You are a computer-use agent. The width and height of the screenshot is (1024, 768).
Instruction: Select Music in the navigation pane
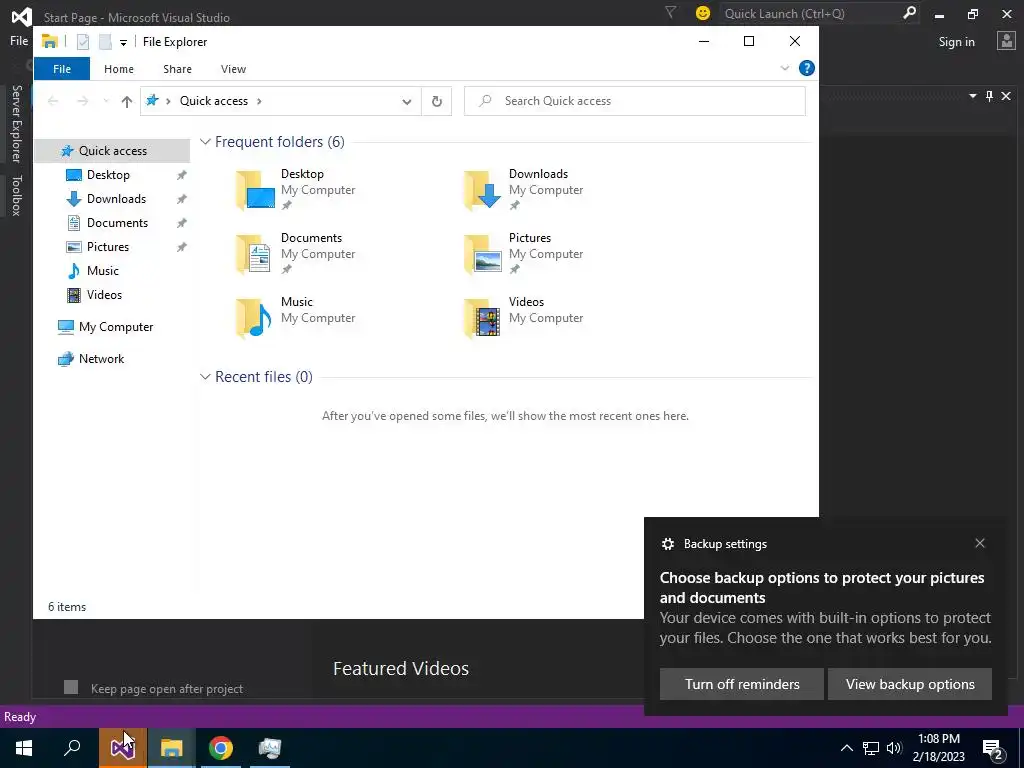coord(103,271)
